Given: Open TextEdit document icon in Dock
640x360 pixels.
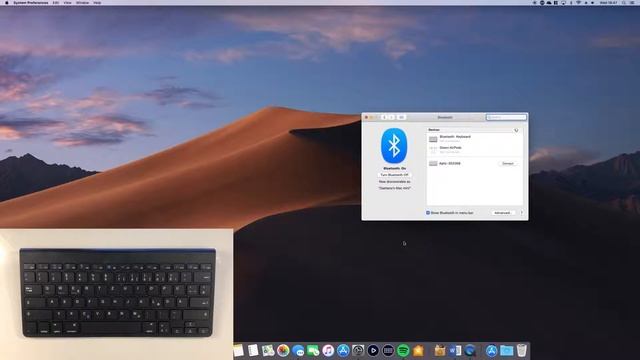Looking at the screenshot, I should (x=253, y=351).
